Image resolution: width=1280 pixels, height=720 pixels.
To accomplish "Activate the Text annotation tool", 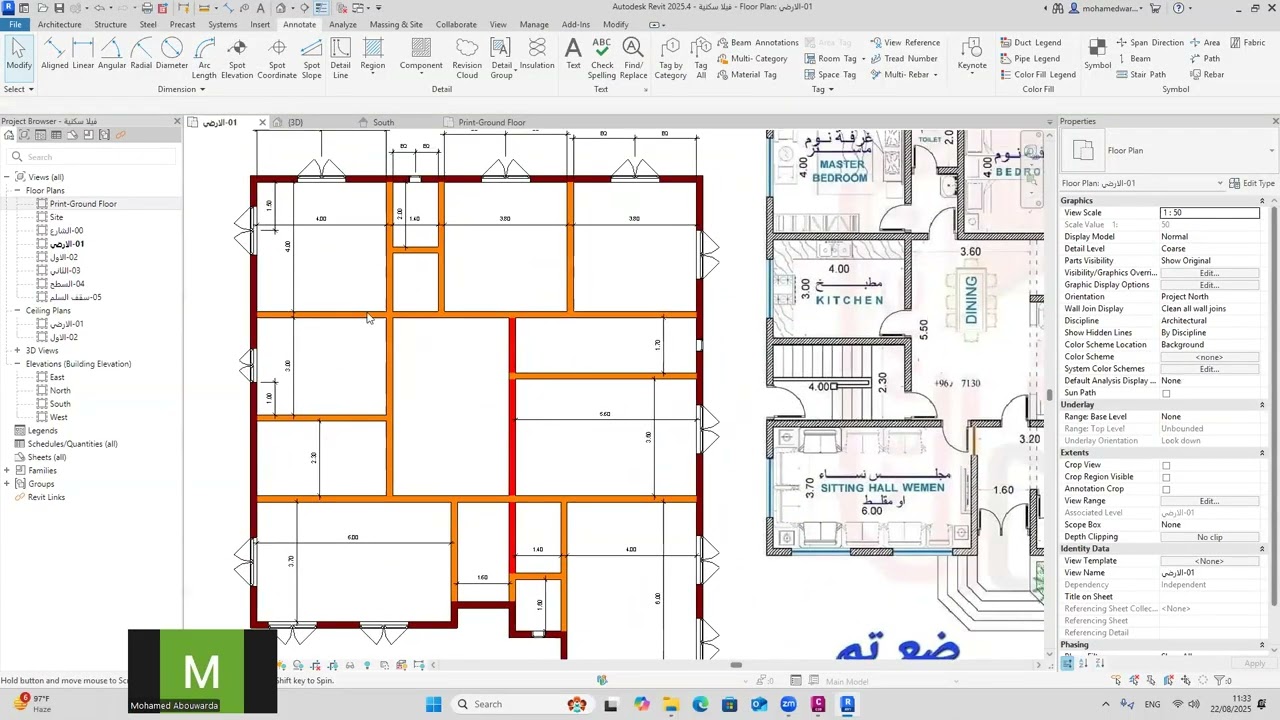I will (573, 54).
